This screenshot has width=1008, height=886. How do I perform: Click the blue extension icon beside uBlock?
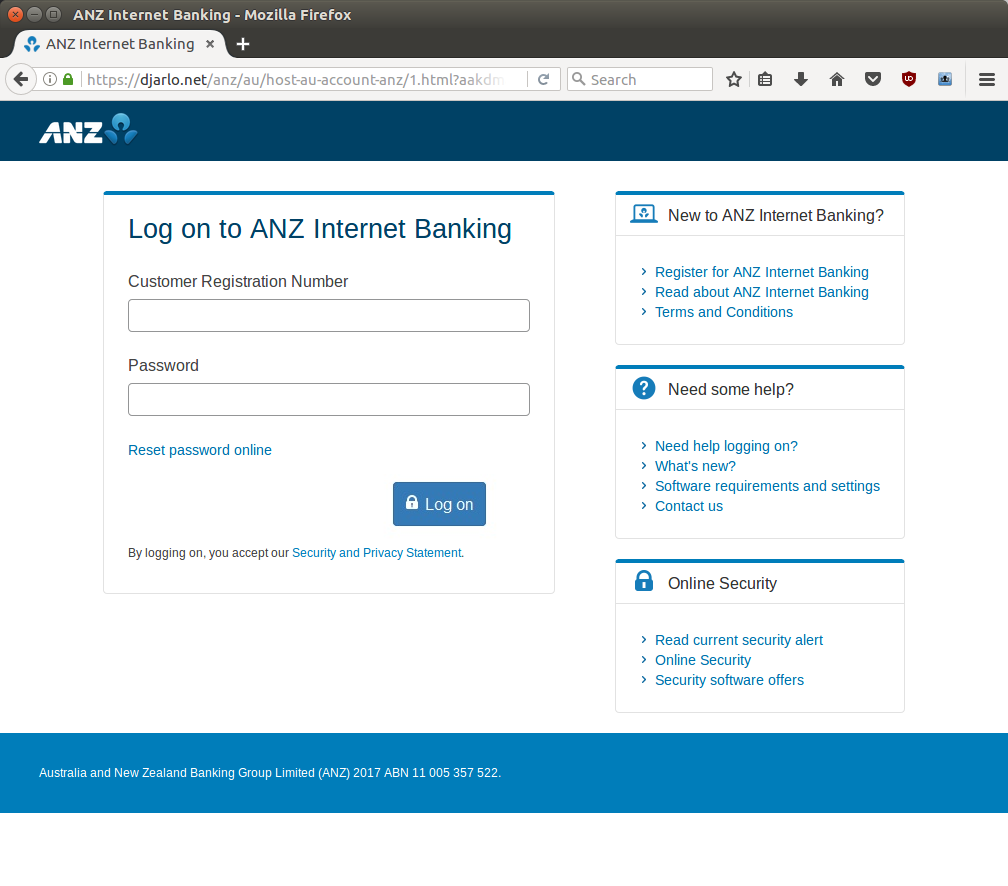(944, 79)
